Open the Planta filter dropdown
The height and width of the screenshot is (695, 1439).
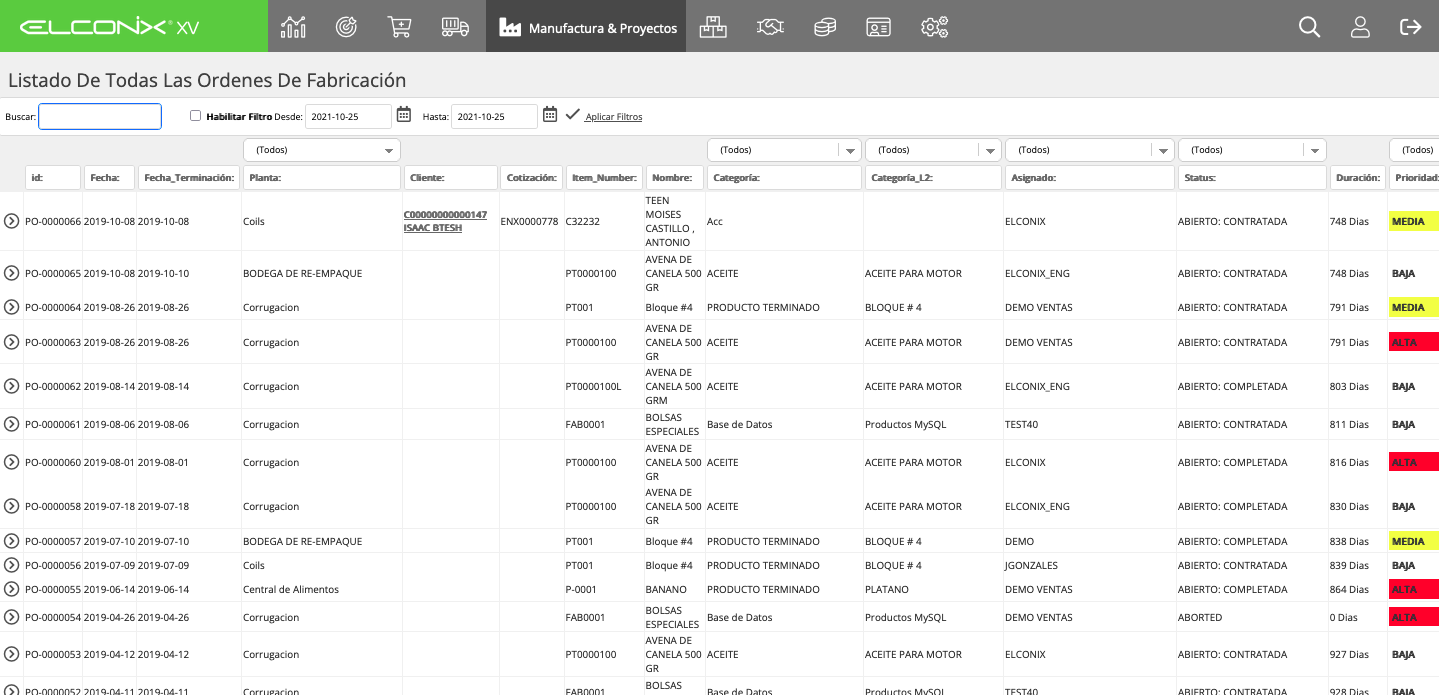coord(322,150)
